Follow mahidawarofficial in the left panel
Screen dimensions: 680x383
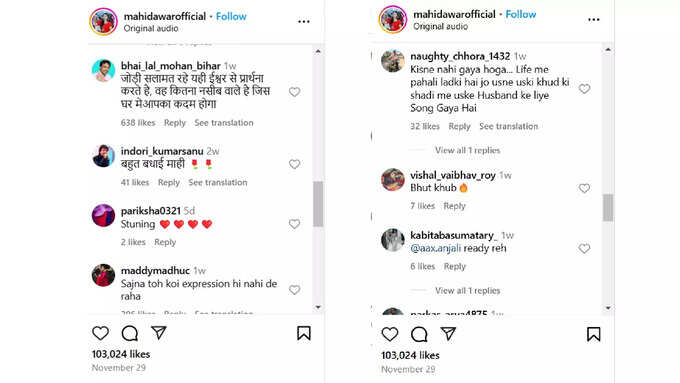231,16
